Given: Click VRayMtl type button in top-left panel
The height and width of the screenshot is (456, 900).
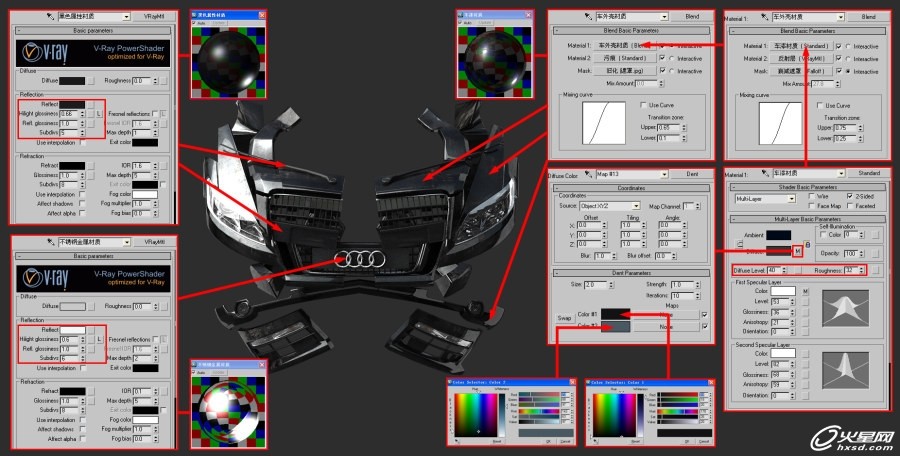Looking at the screenshot, I should [154, 17].
